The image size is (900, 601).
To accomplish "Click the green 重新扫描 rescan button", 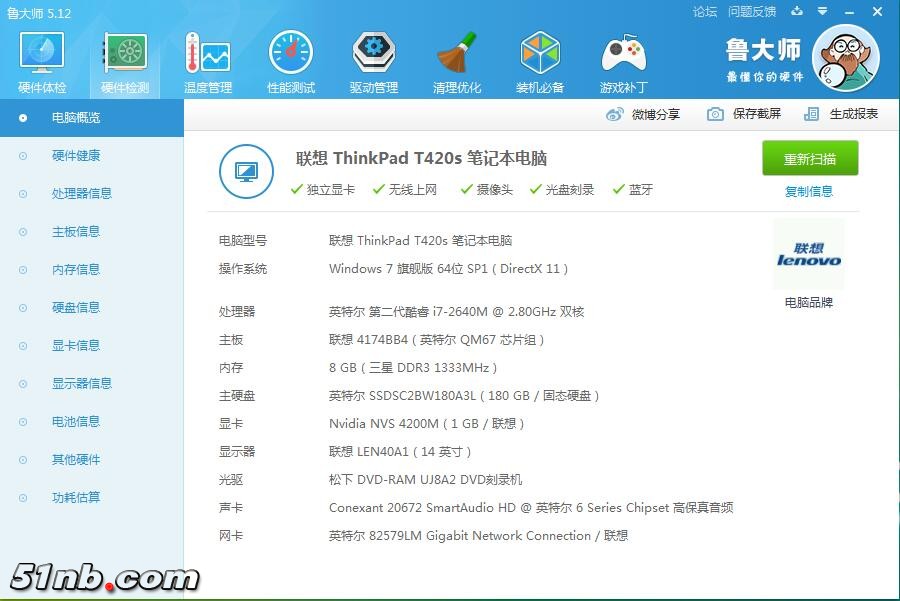I will 810,158.
